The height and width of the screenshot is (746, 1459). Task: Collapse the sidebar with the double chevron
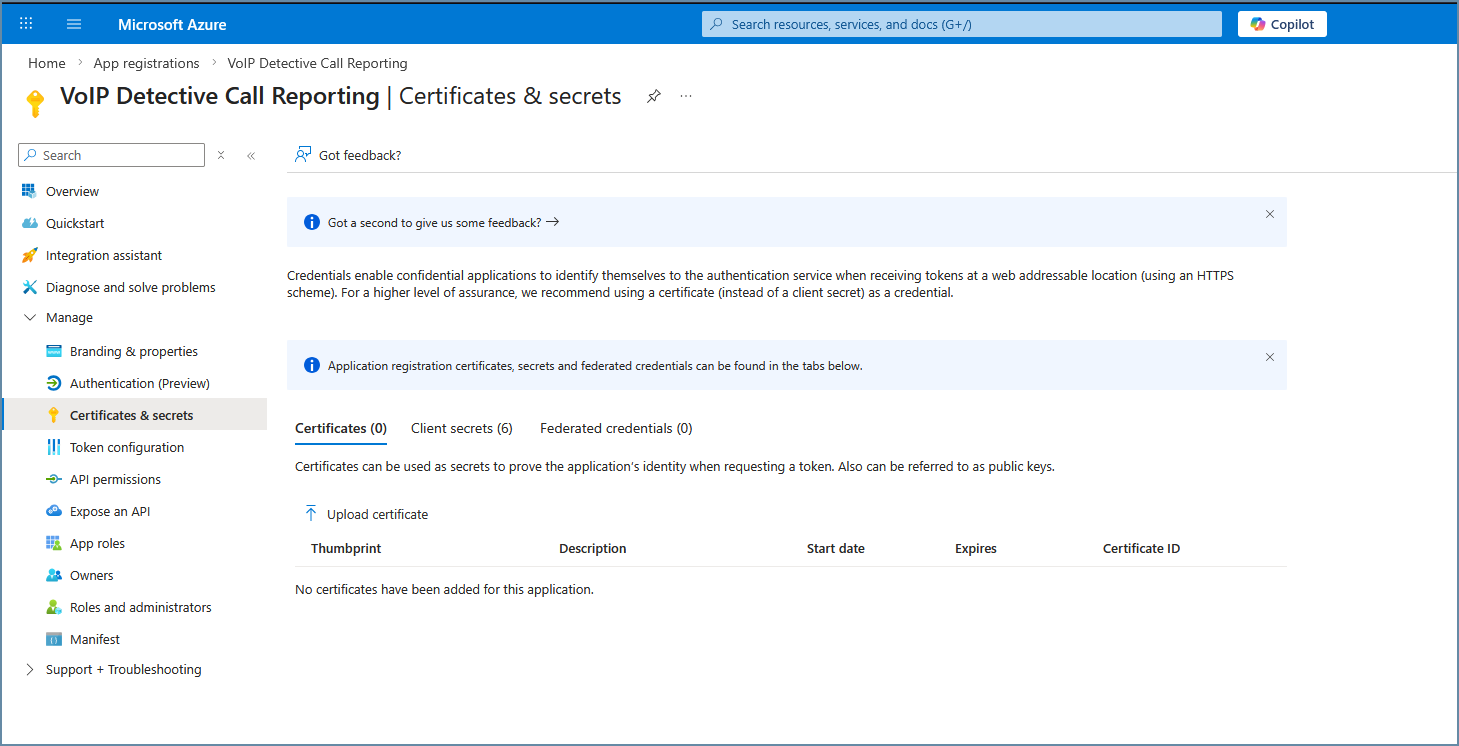pos(251,155)
